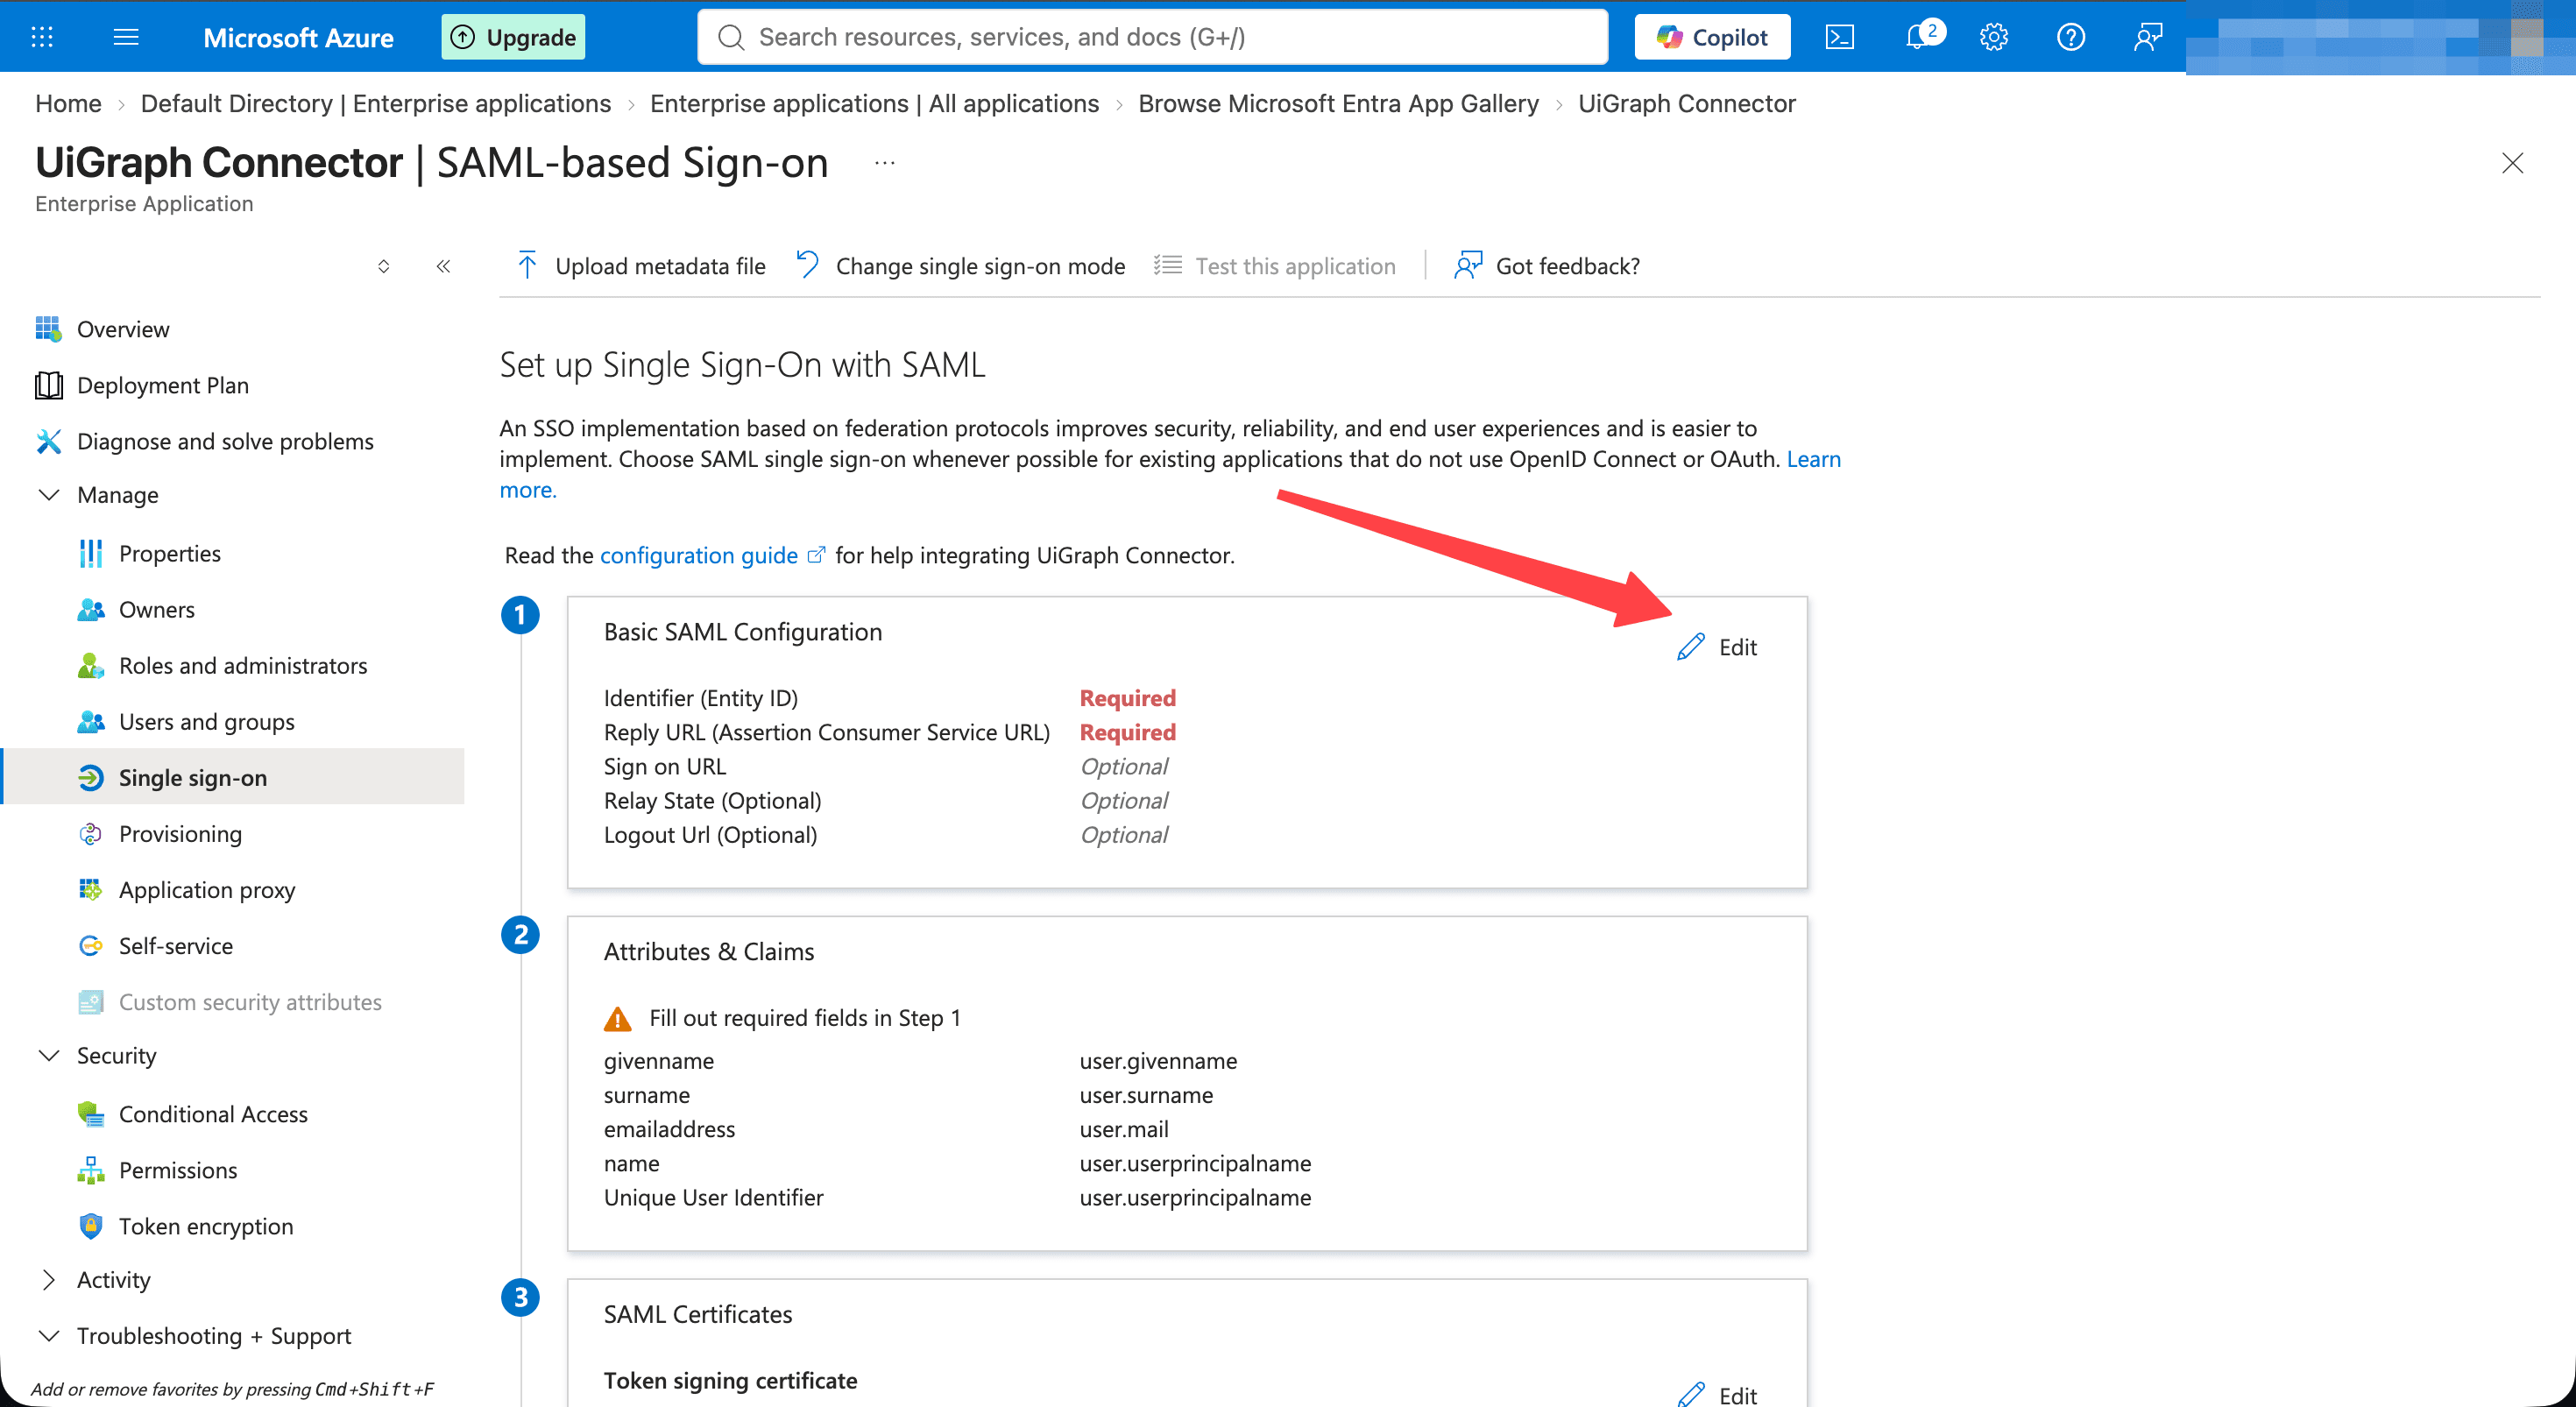This screenshot has width=2576, height=1407.
Task: Click the Deployment Plan book icon
Action: click(x=48, y=385)
